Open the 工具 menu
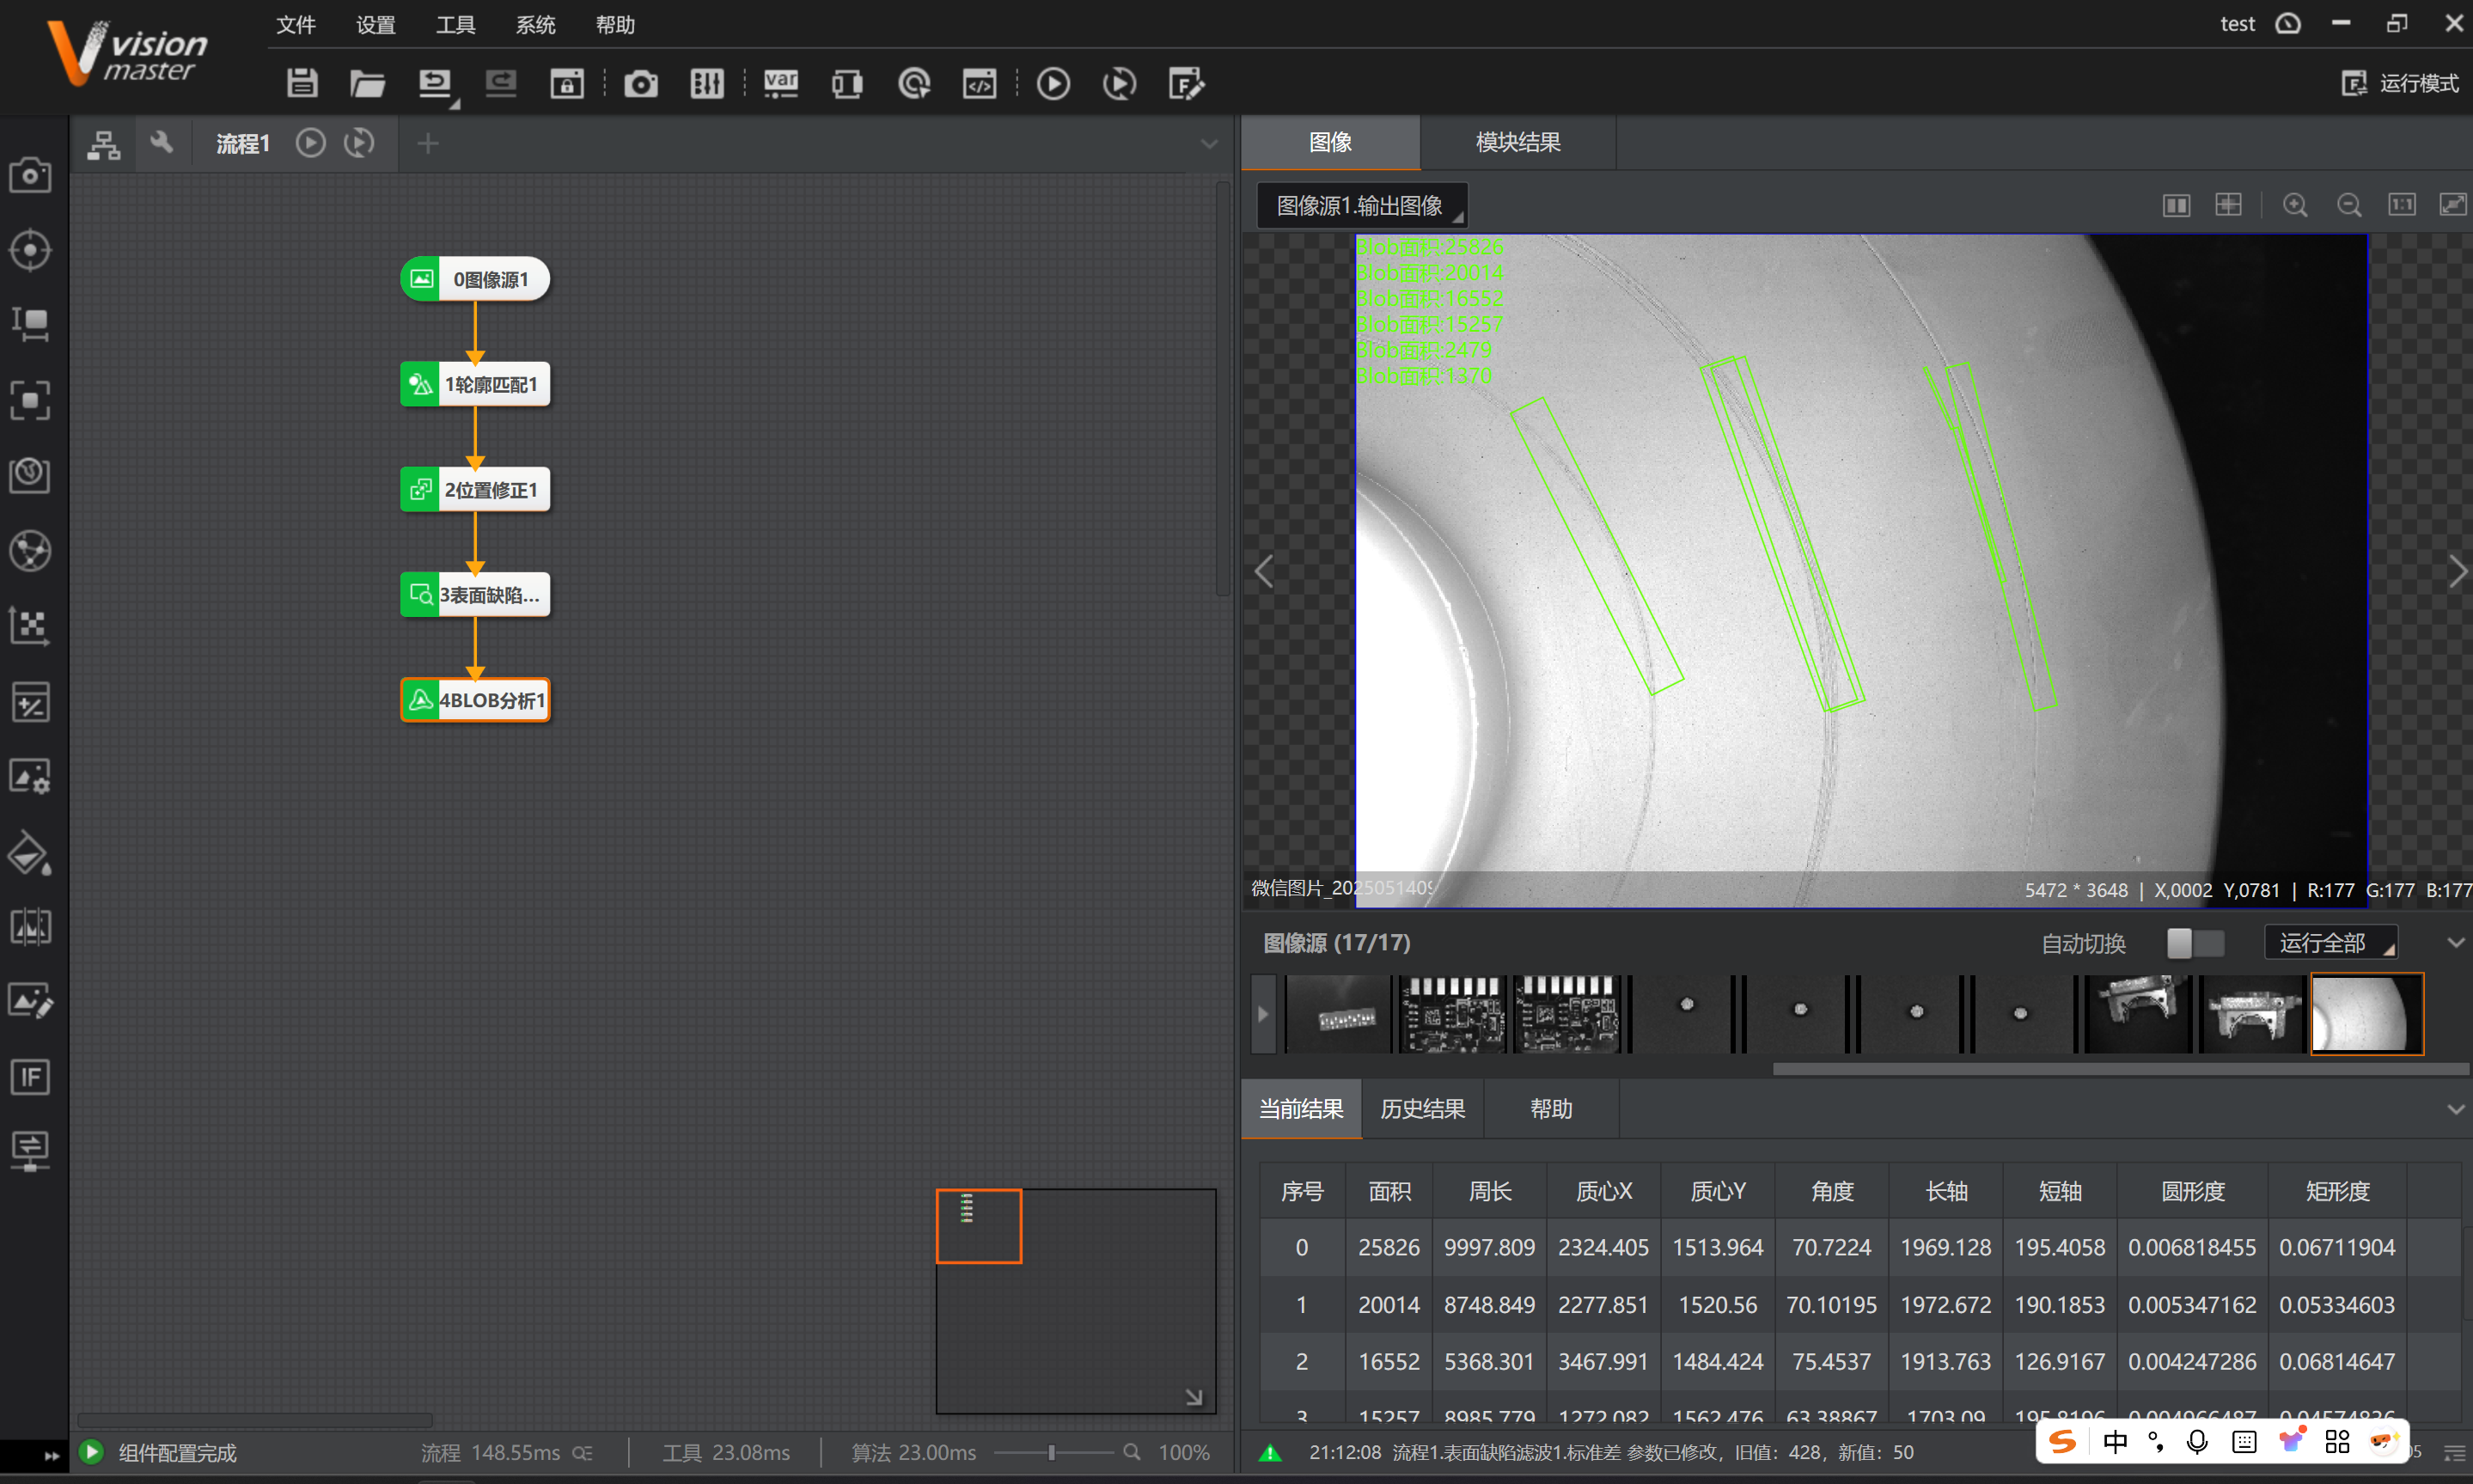Viewport: 2473px width, 1484px height. [x=455, y=25]
